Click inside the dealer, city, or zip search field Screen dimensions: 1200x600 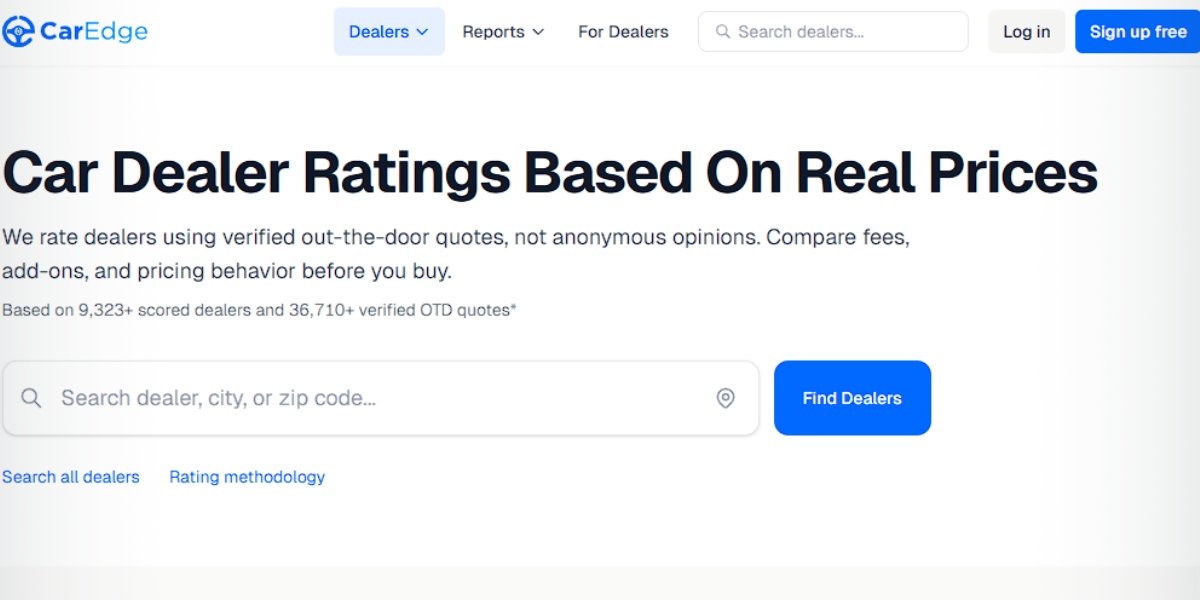(x=300, y=397)
